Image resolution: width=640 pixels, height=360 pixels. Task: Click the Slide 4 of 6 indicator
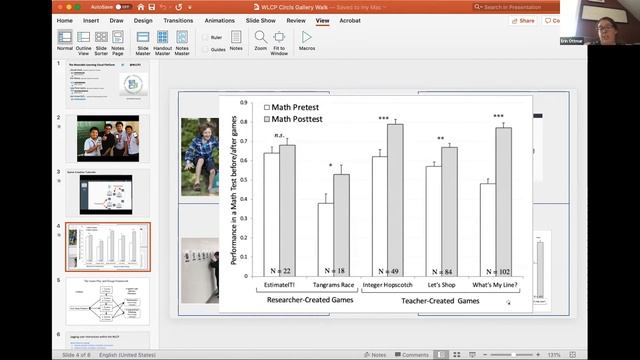coord(76,355)
